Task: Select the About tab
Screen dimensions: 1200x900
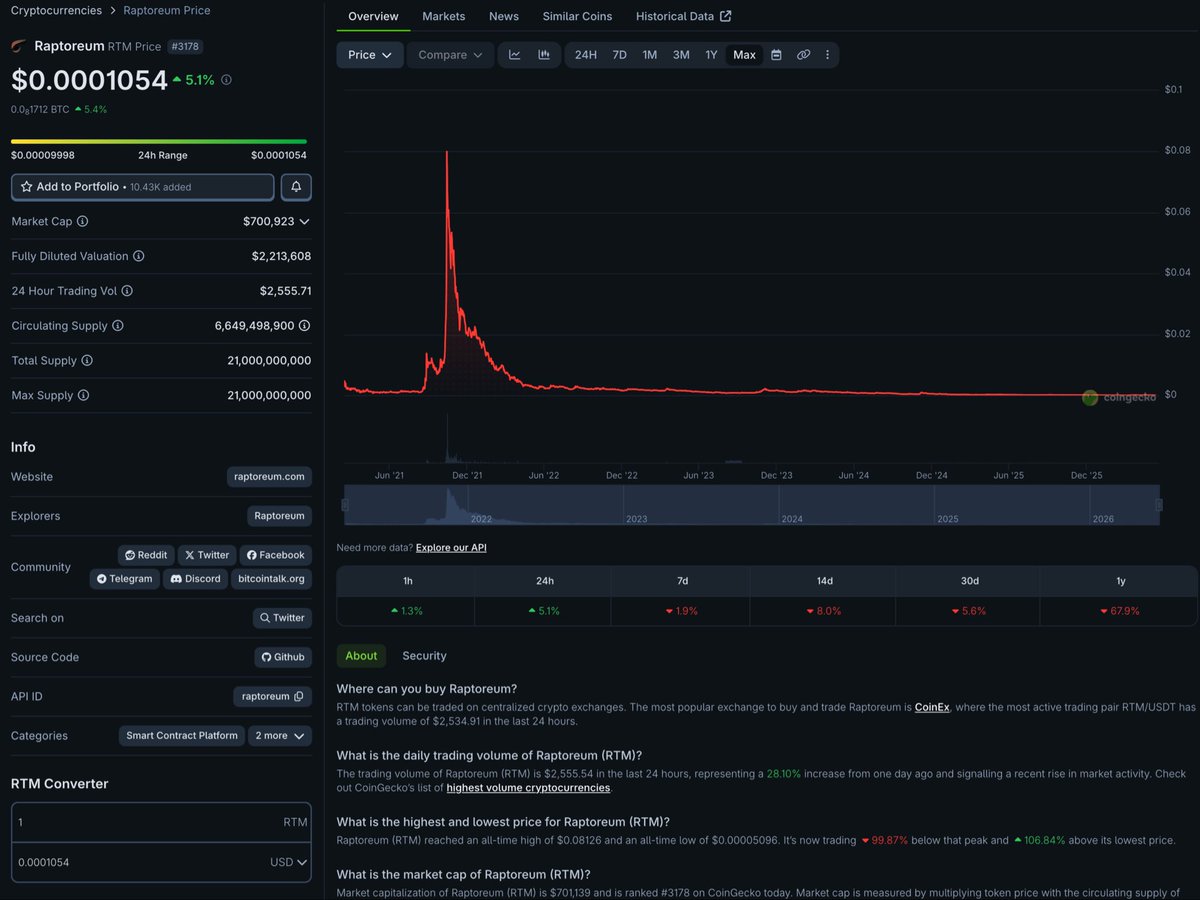Action: [x=361, y=656]
